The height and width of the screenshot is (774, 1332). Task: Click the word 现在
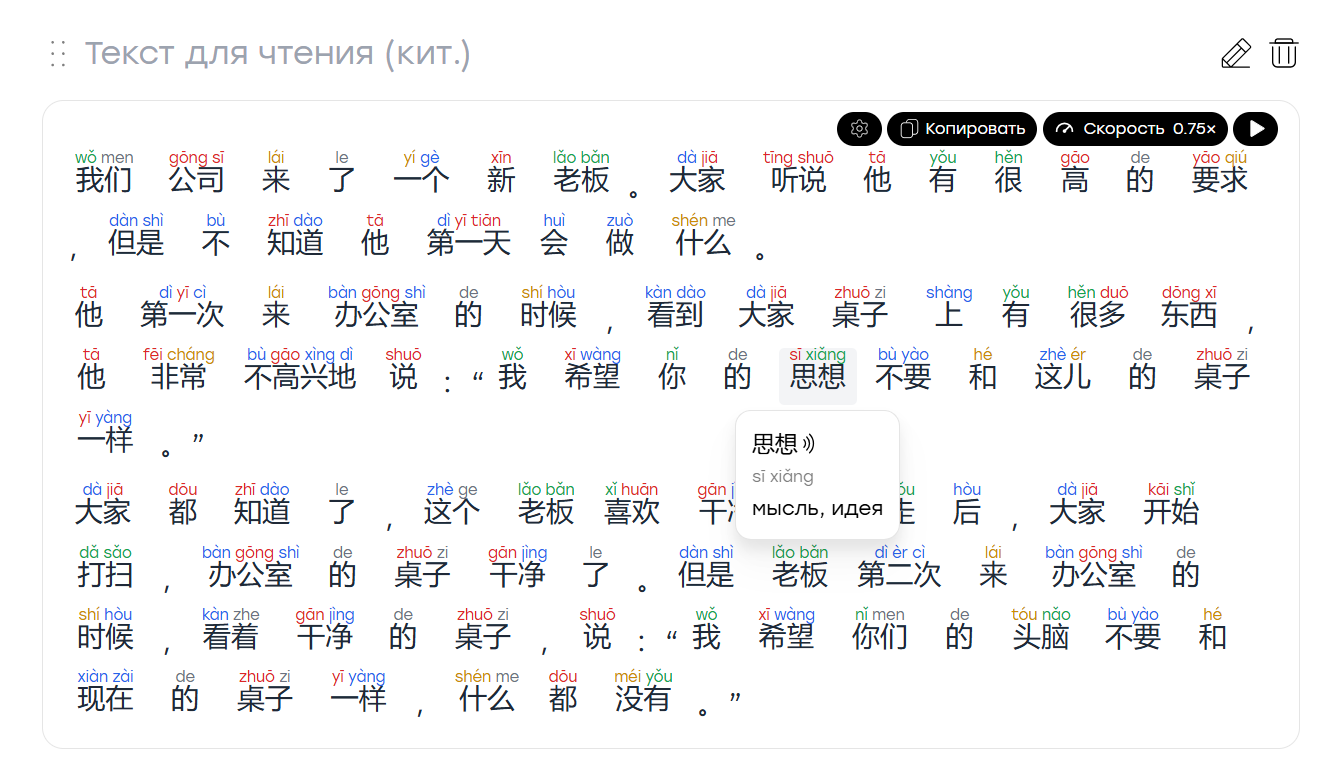click(x=105, y=699)
